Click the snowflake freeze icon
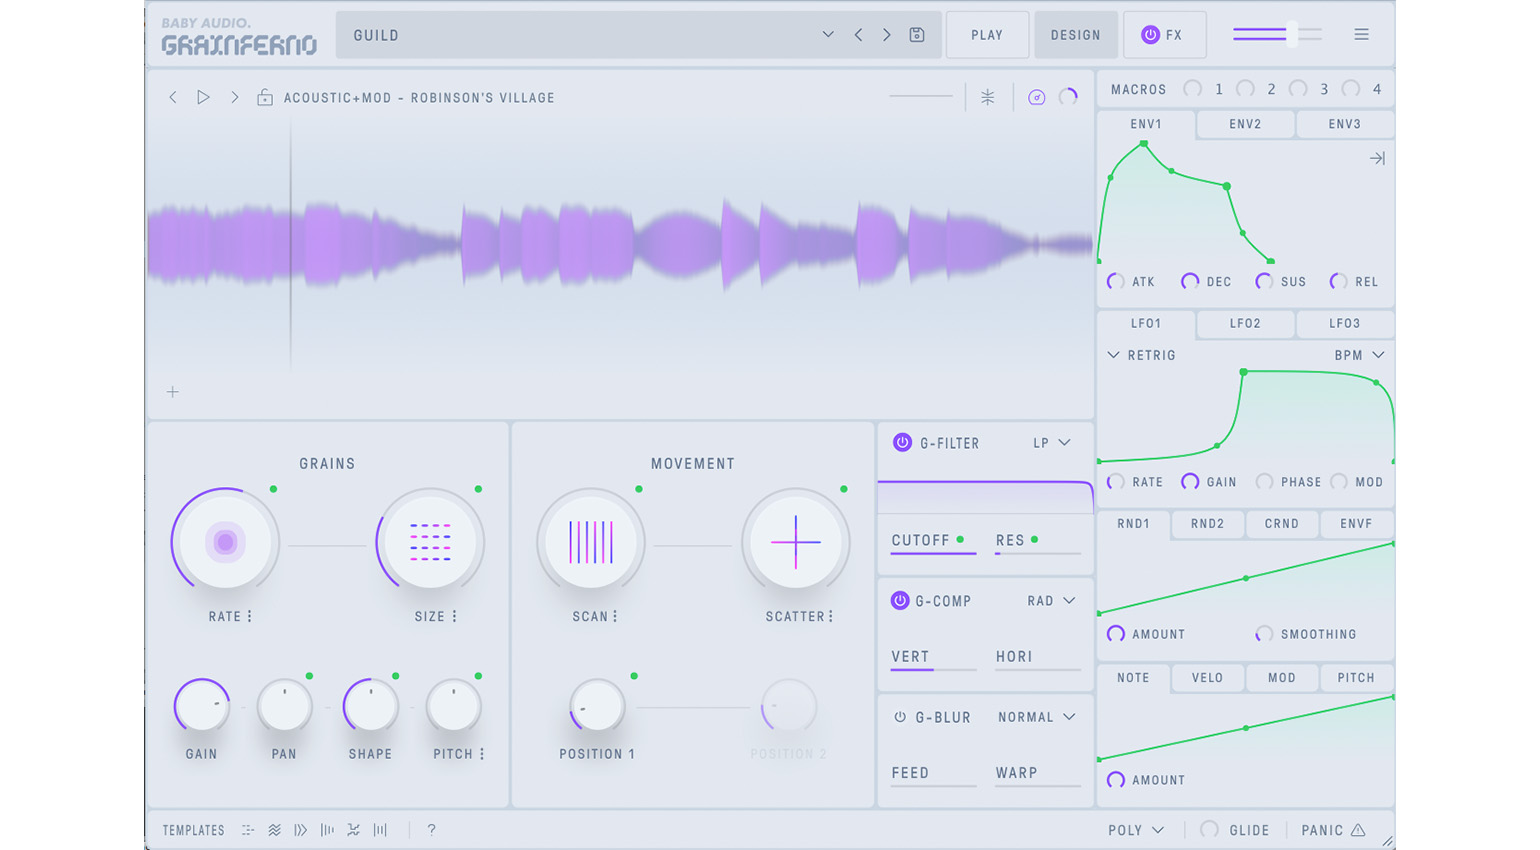Image resolution: width=1540 pixels, height=850 pixels. coord(987,98)
